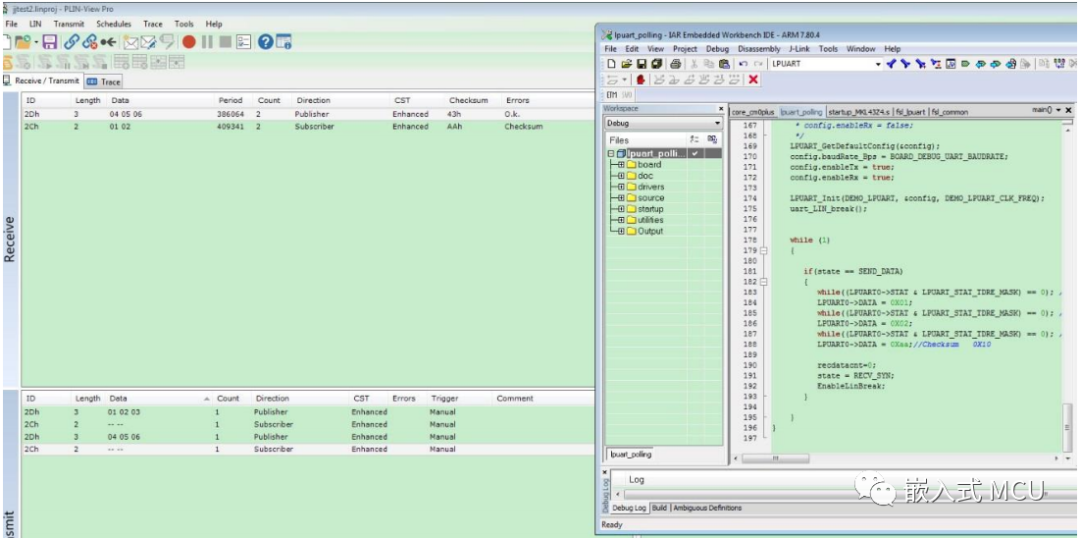This screenshot has height=538, width=1080.
Task: Click the Save icon in PLIN-View Pro
Action: click(50, 42)
